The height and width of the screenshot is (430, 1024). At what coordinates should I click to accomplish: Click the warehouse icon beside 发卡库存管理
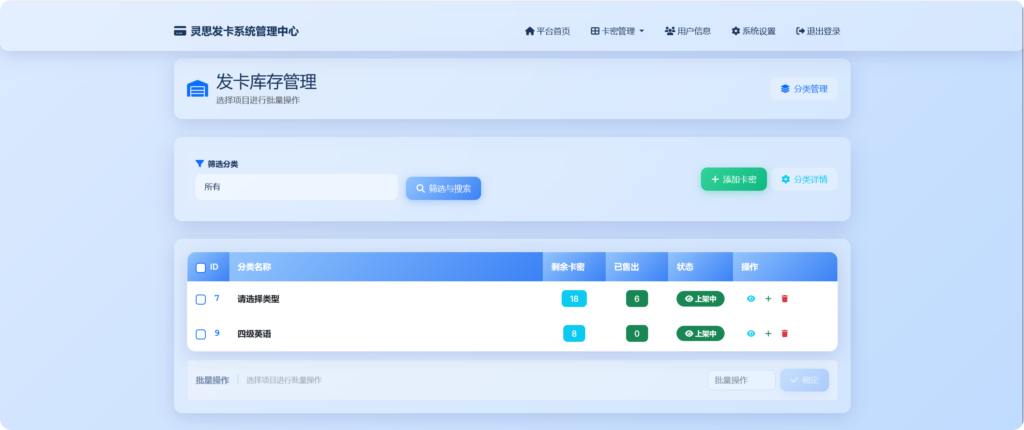[x=197, y=89]
